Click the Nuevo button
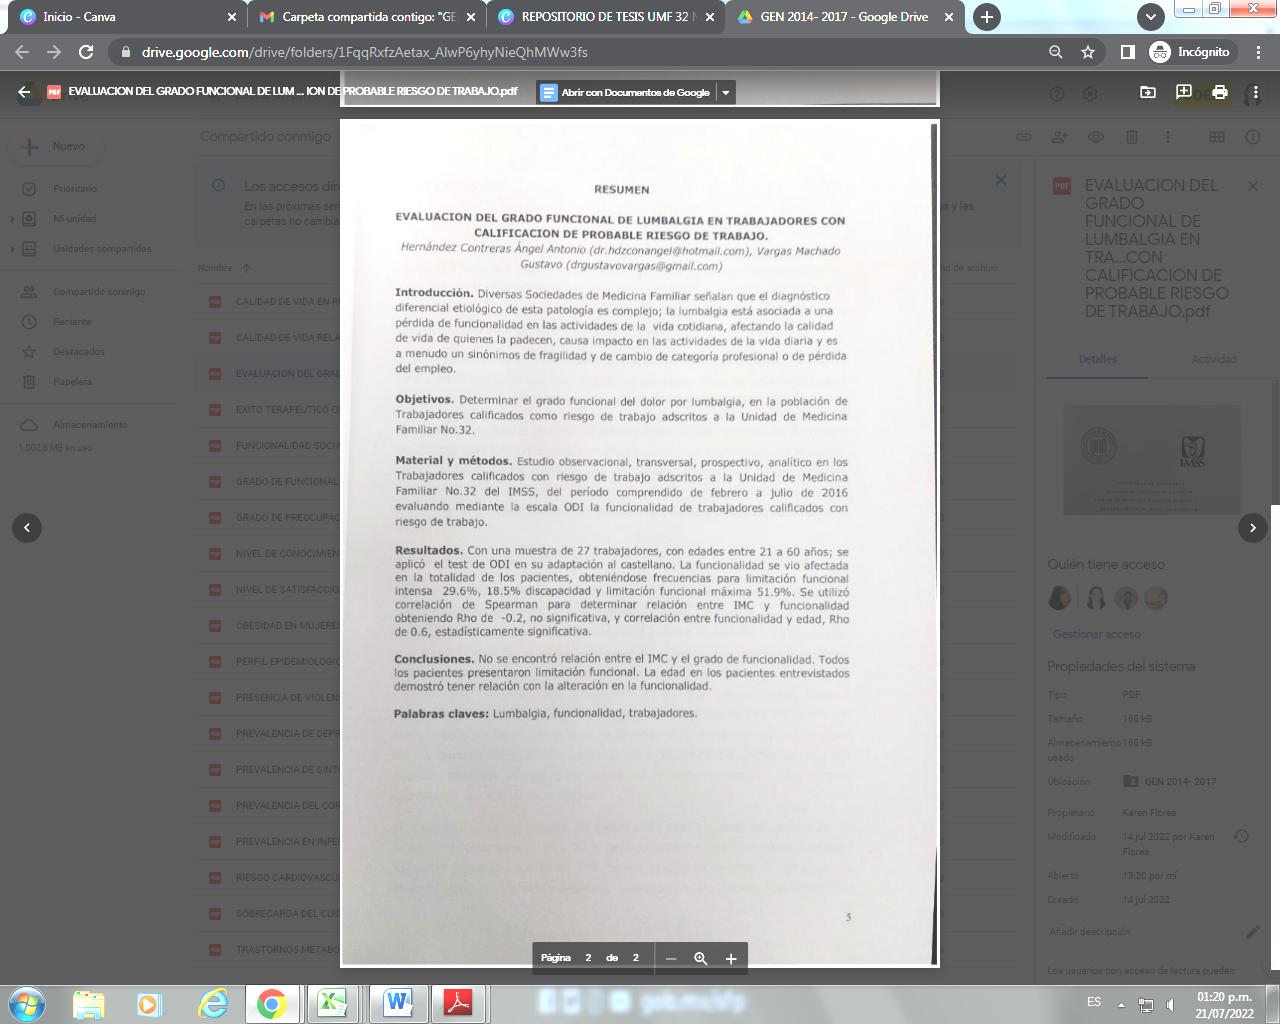The height and width of the screenshot is (1024, 1280). (x=56, y=146)
